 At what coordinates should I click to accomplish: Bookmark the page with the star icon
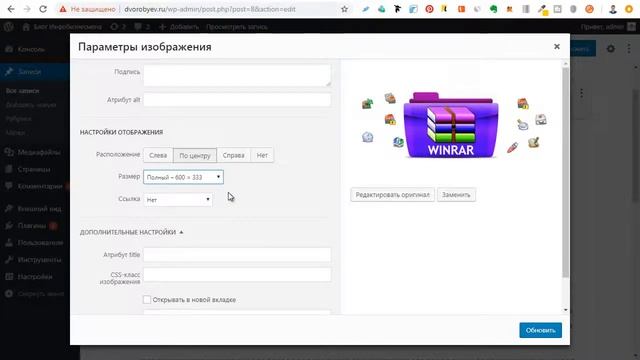pyautogui.click(x=344, y=9)
